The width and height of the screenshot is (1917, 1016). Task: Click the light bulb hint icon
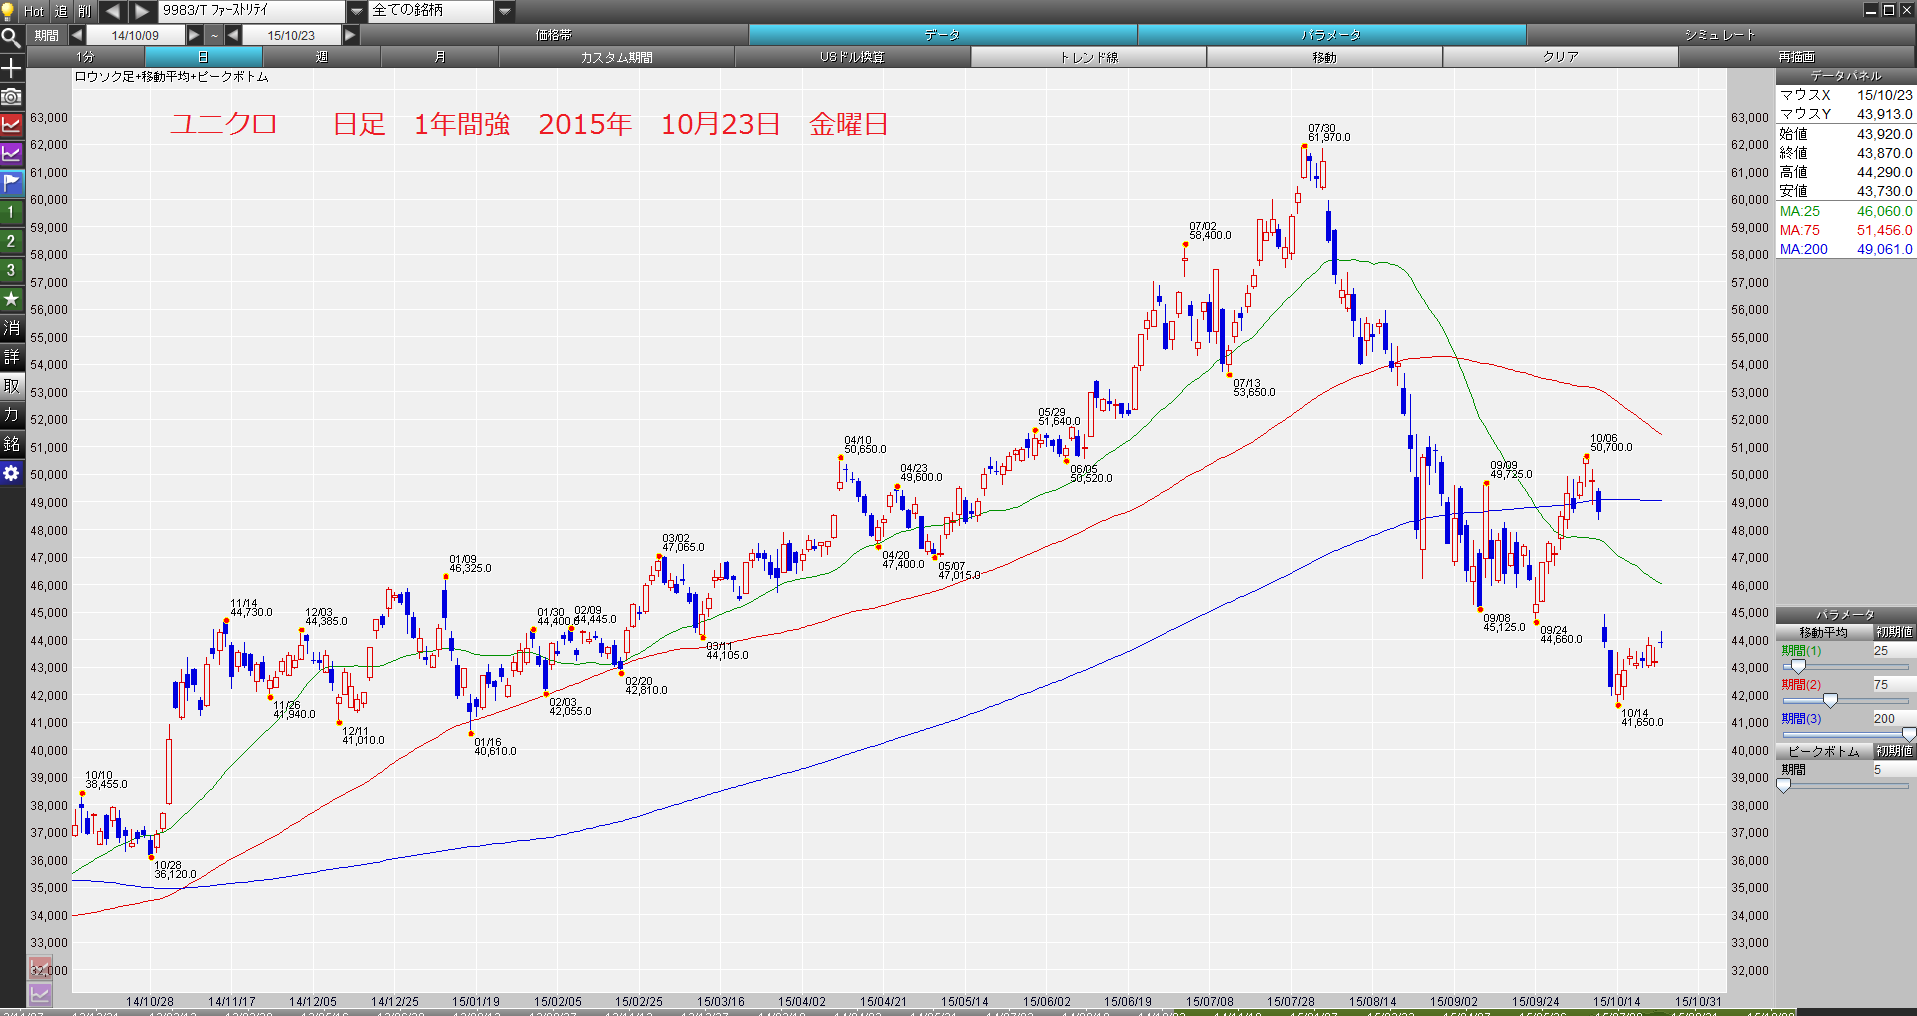point(9,11)
